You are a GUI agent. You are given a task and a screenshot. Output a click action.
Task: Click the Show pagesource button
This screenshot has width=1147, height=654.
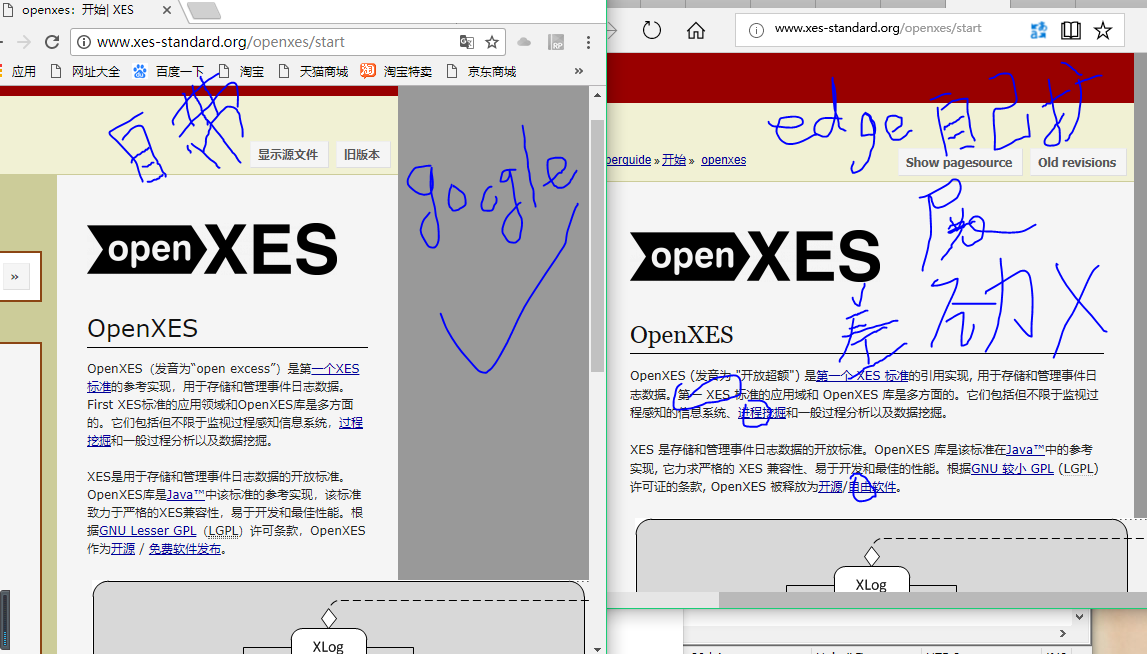pos(959,162)
